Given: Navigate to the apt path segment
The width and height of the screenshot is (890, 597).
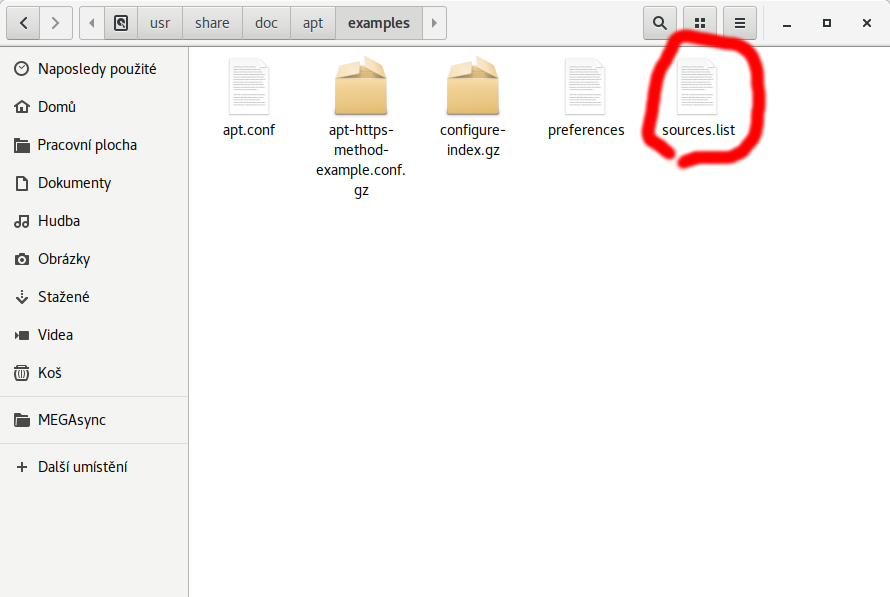Looking at the screenshot, I should click(x=313, y=23).
